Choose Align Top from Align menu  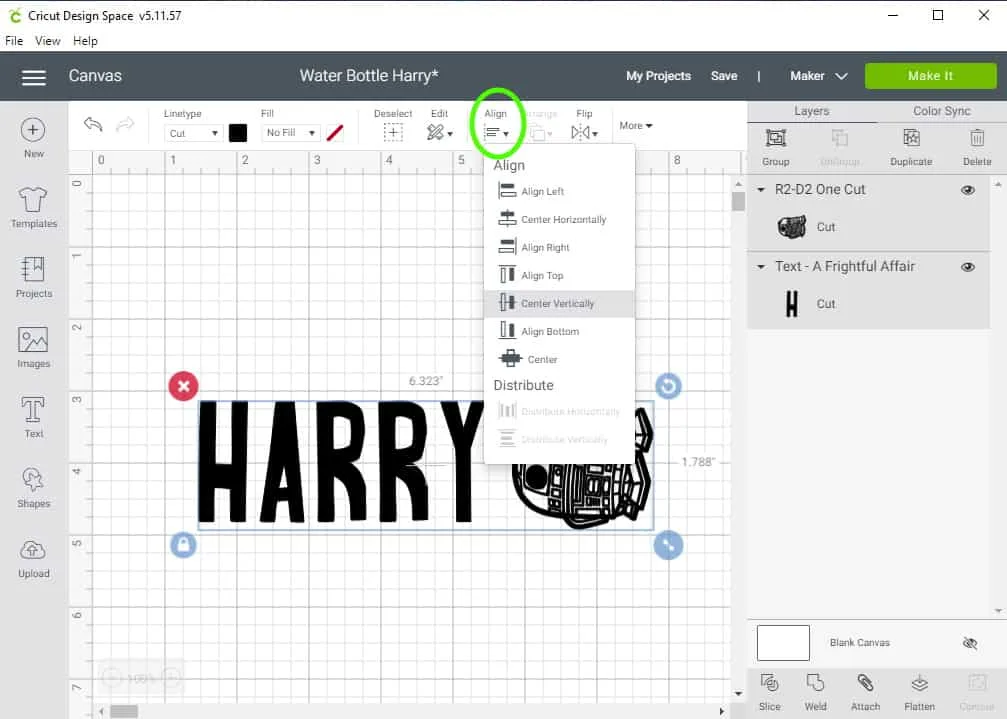pyautogui.click(x=559, y=275)
